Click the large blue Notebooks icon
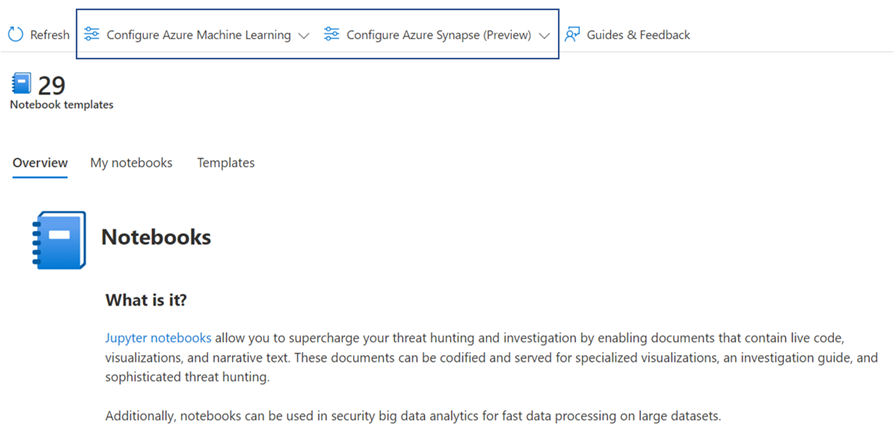Viewport: 894px width, 446px height. pyautogui.click(x=59, y=240)
